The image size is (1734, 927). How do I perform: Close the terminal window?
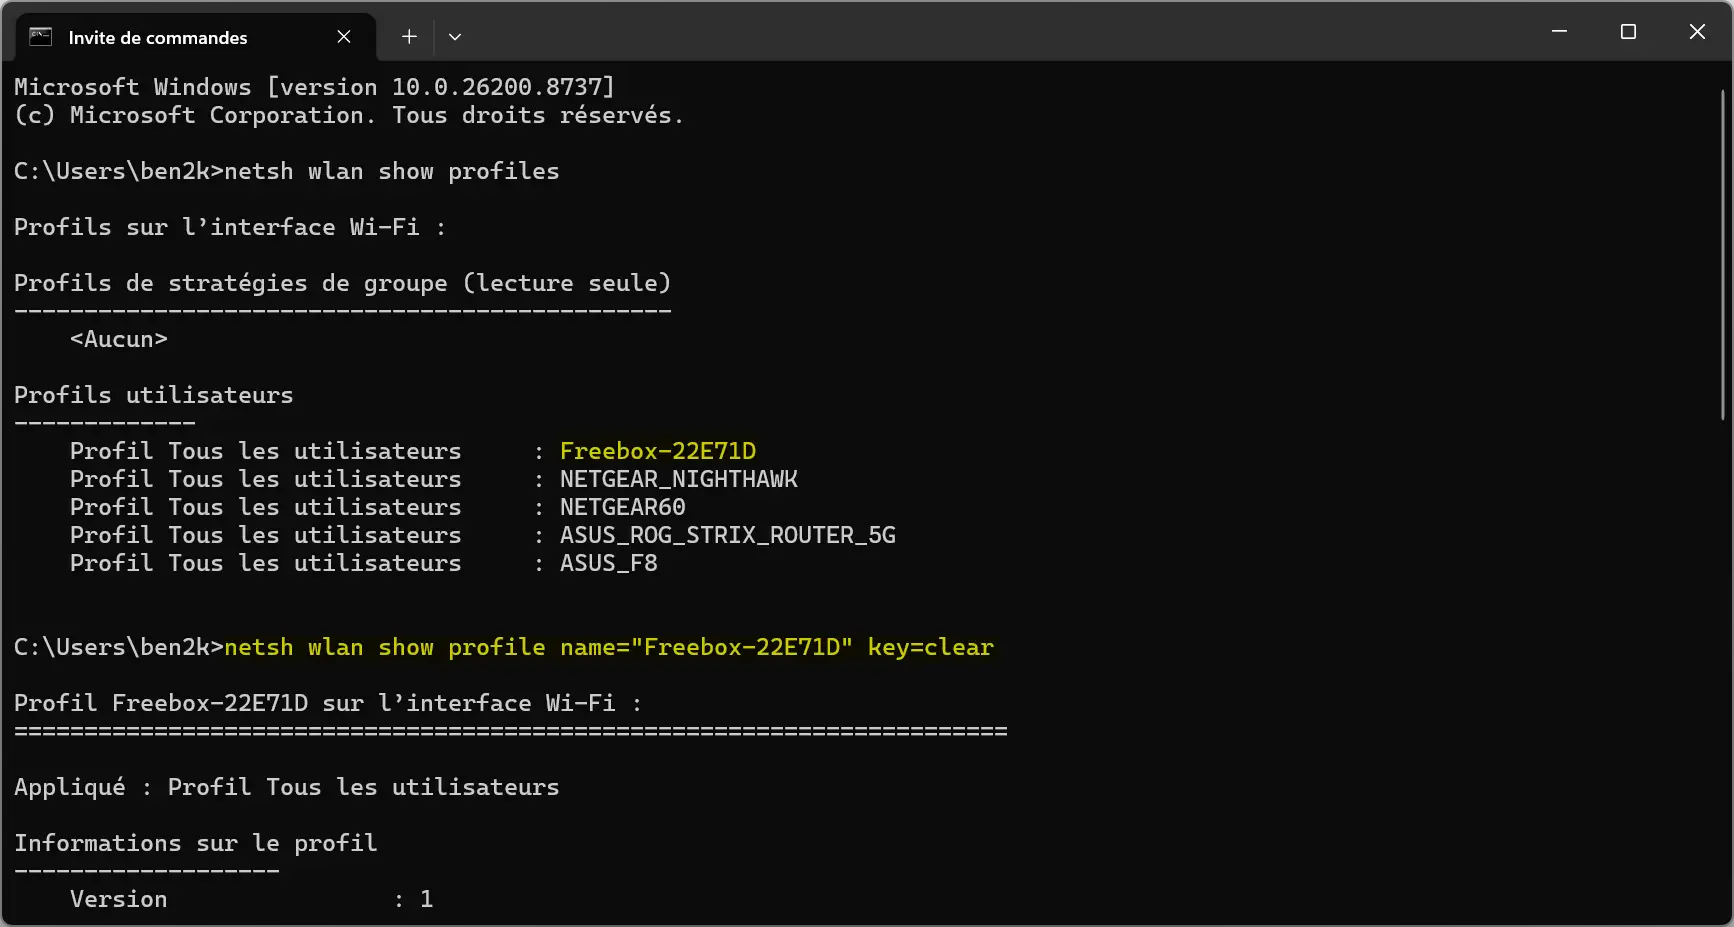(1697, 32)
